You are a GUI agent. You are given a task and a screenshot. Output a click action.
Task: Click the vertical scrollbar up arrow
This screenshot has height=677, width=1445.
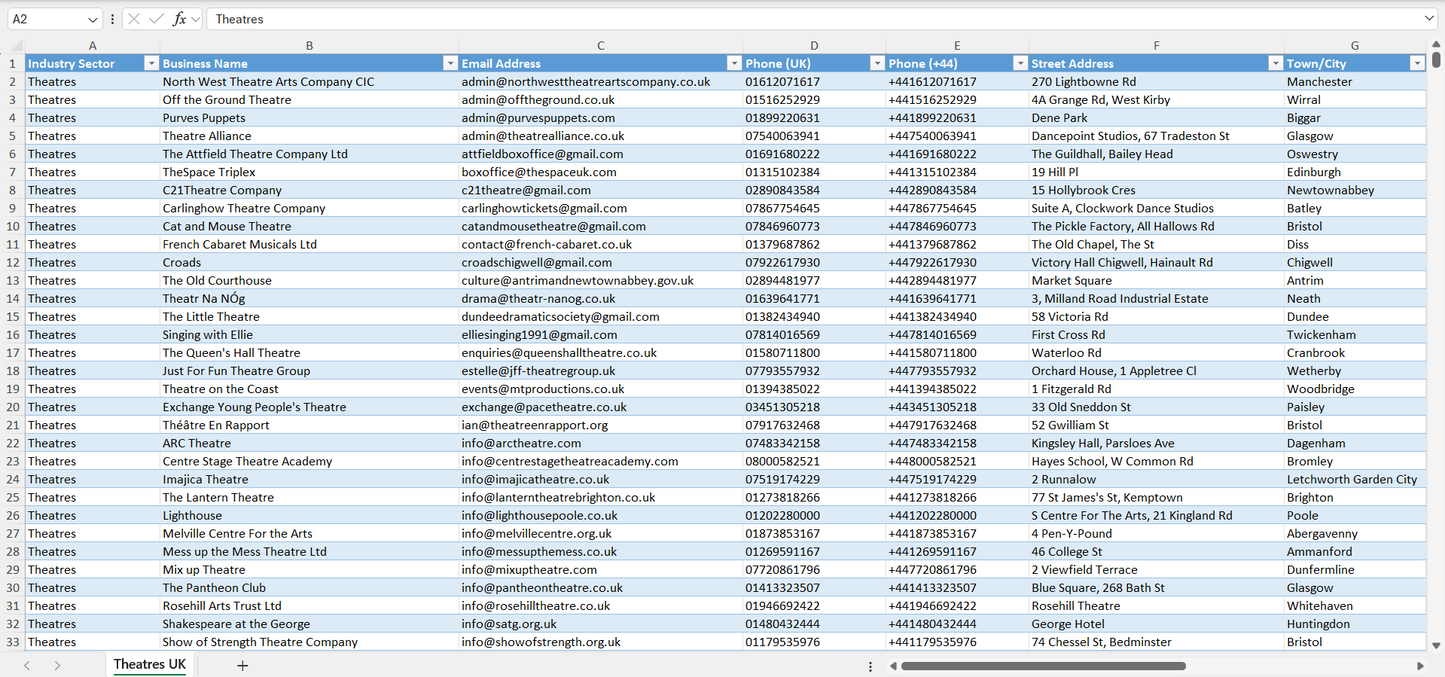pos(1436,44)
